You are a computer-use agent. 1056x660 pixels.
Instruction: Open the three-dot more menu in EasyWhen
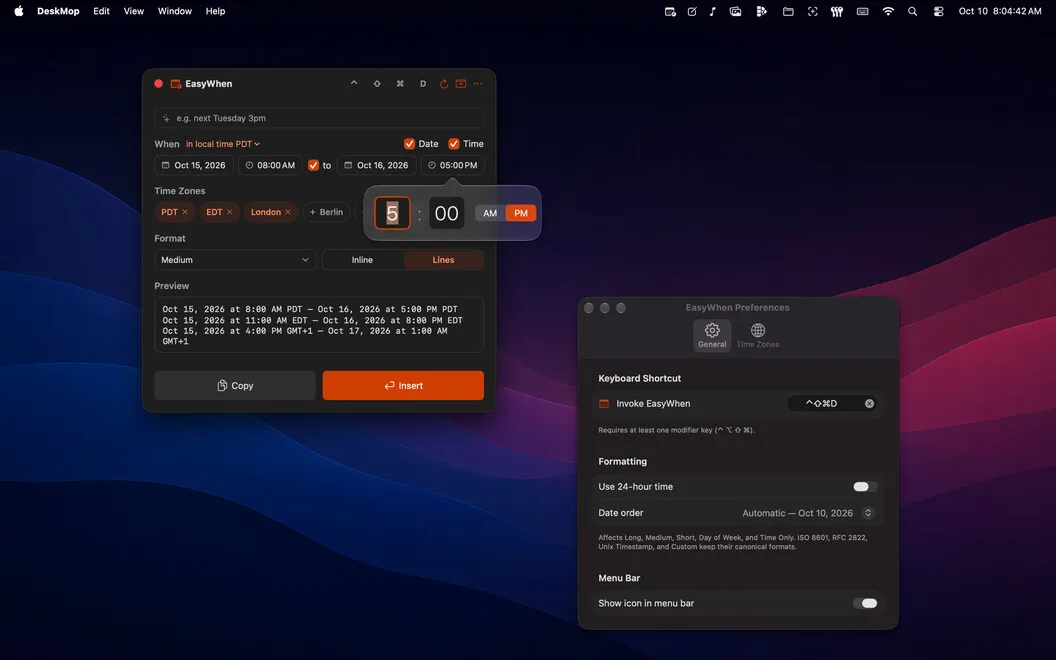(477, 84)
